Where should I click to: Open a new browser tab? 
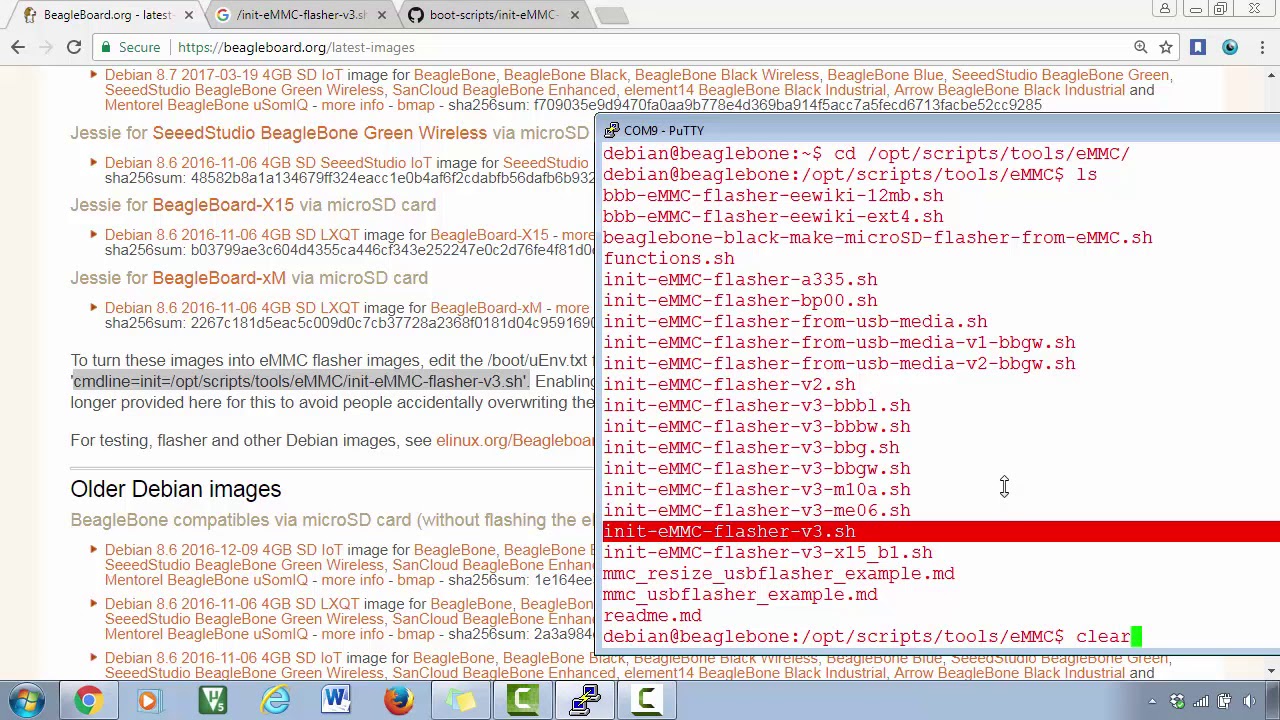tap(611, 15)
